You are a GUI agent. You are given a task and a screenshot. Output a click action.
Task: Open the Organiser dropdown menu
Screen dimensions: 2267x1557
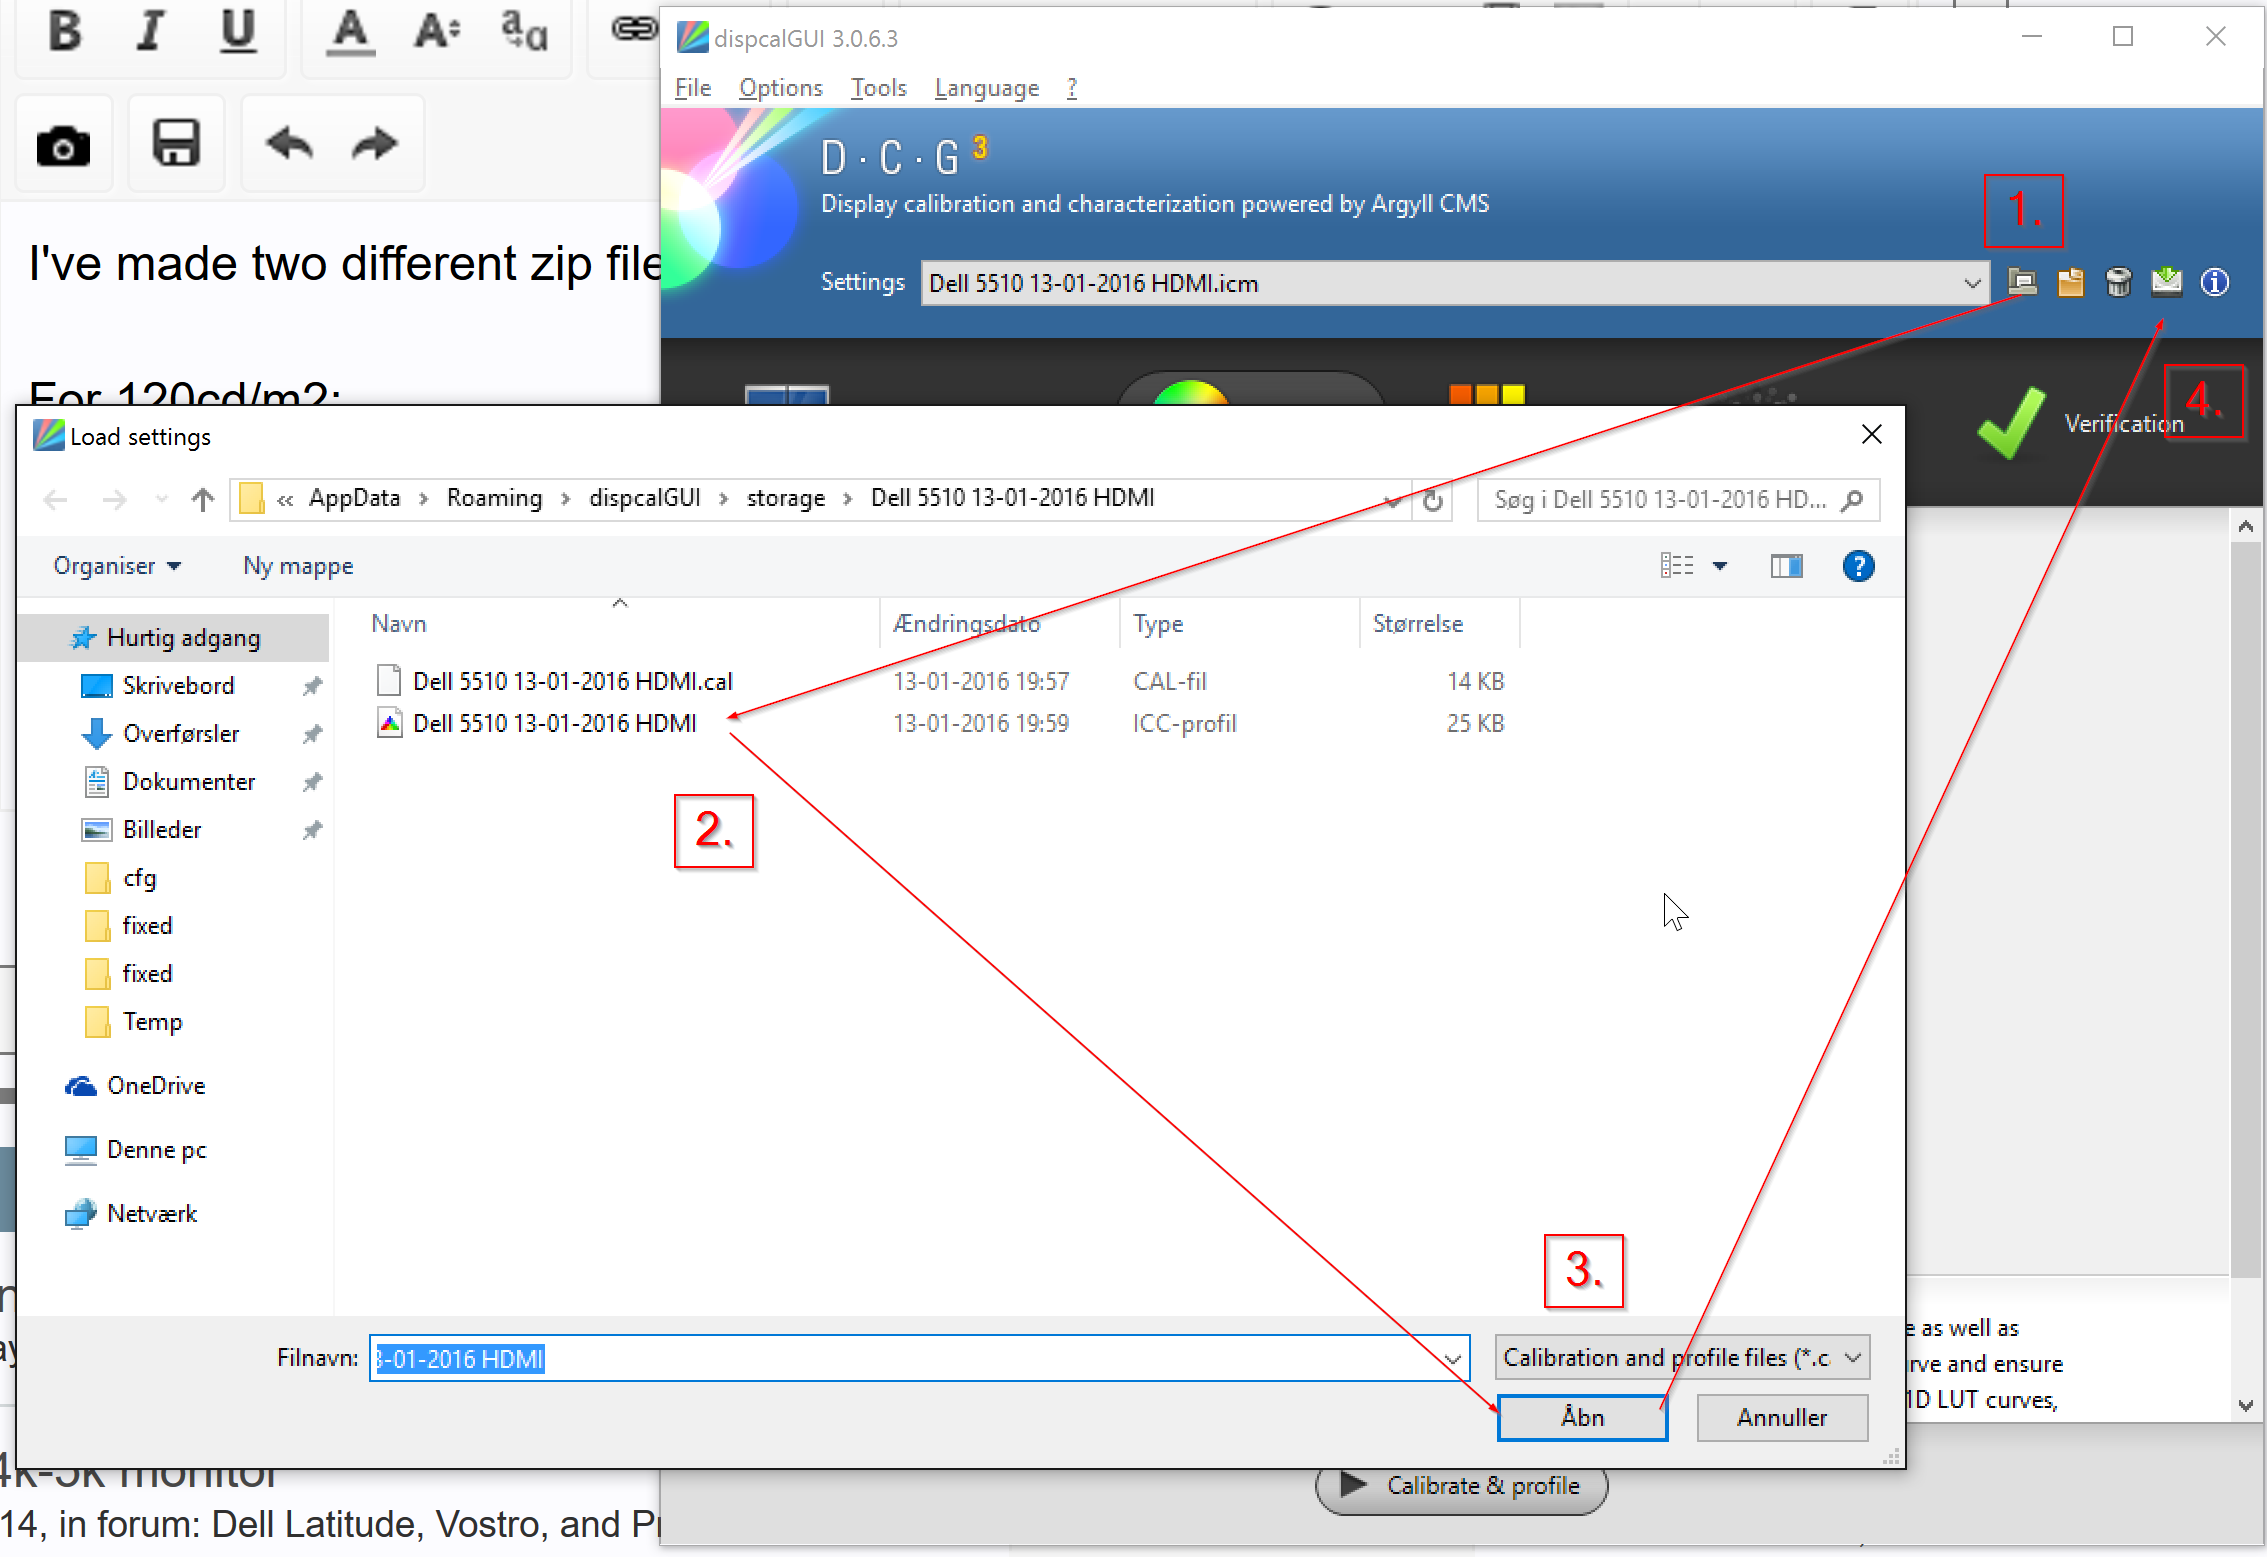(x=117, y=566)
